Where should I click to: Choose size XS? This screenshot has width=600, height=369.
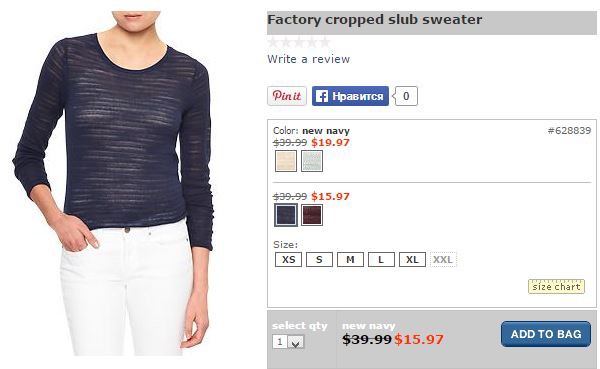tap(289, 260)
